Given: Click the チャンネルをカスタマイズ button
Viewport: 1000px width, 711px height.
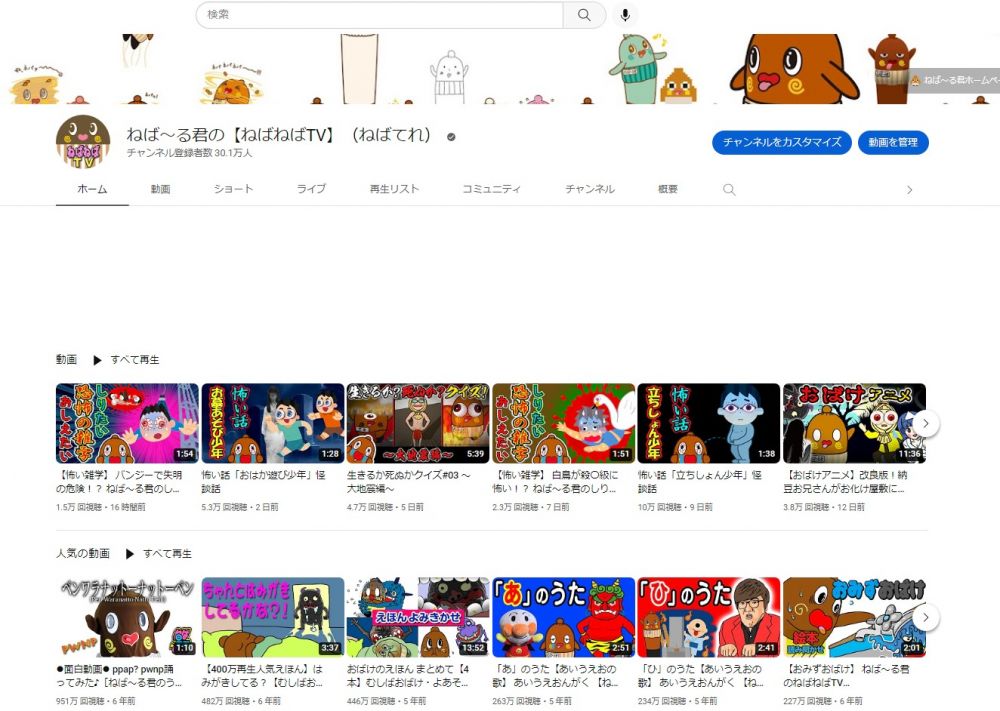Looking at the screenshot, I should [783, 142].
